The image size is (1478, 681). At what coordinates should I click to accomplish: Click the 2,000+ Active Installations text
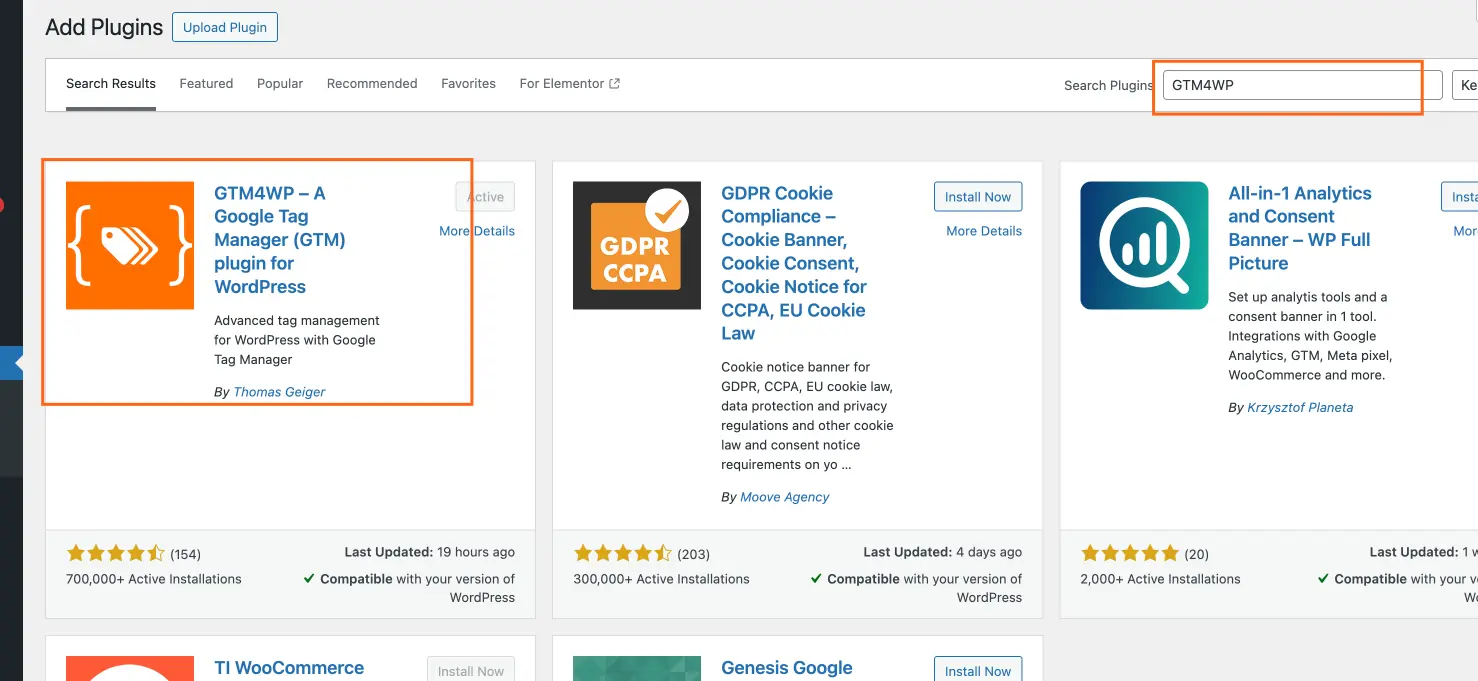click(x=1160, y=579)
